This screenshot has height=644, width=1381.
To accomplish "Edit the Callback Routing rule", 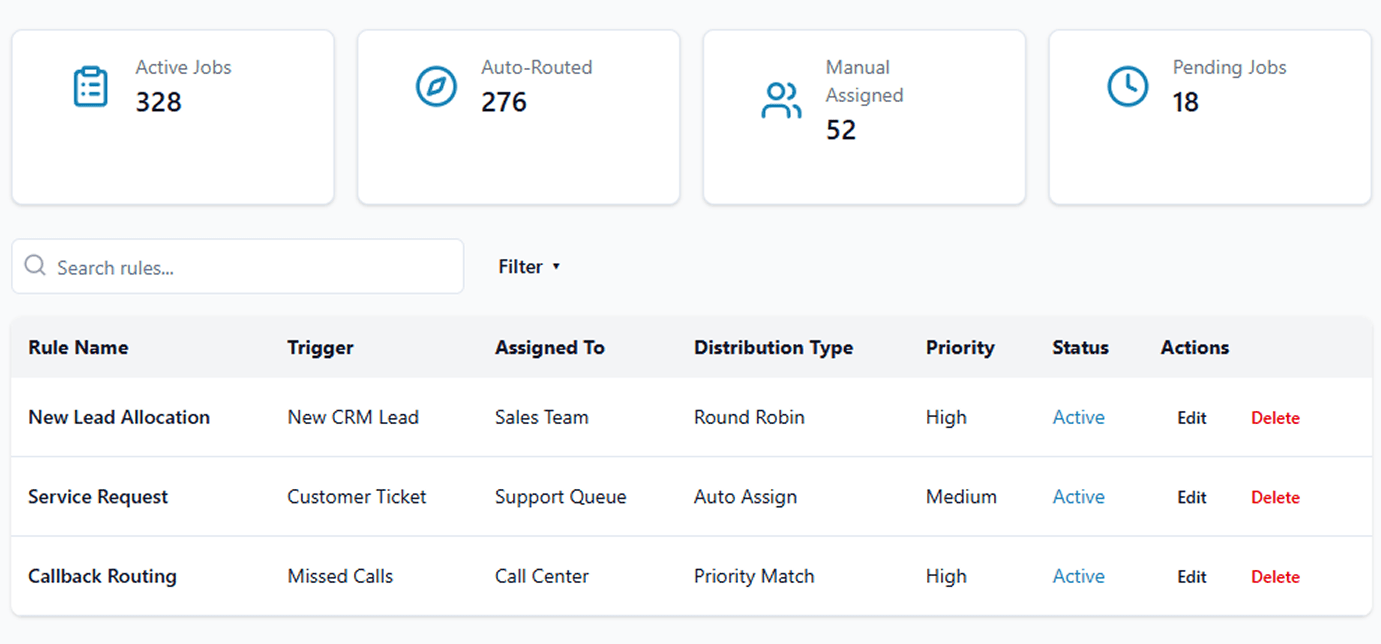I will tap(1192, 577).
